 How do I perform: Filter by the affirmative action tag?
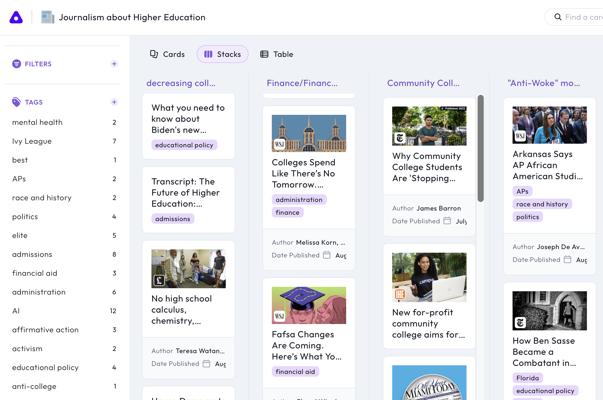tap(45, 330)
